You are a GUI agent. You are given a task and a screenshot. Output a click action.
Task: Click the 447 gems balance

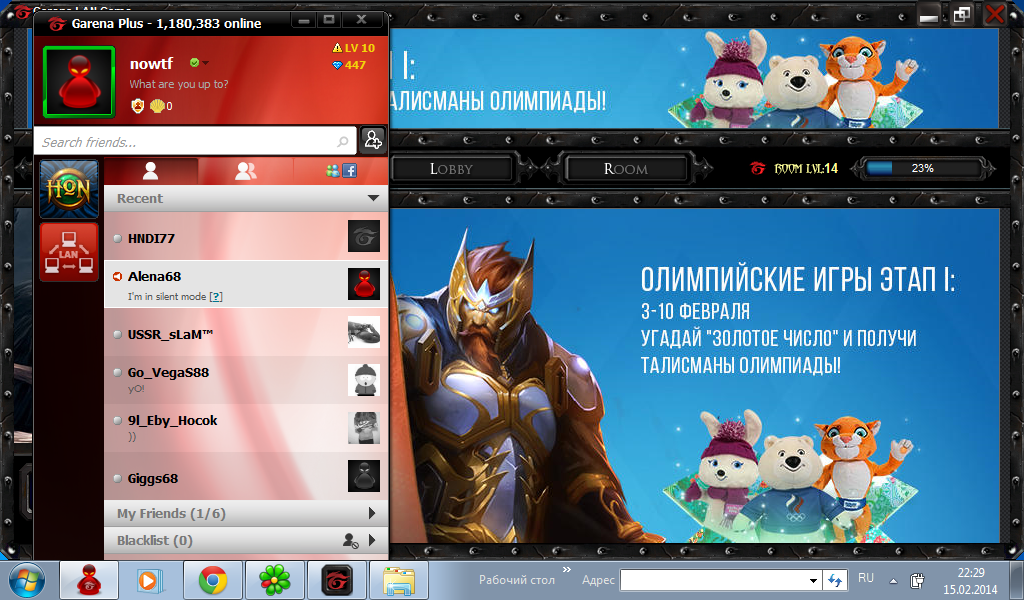coord(349,65)
